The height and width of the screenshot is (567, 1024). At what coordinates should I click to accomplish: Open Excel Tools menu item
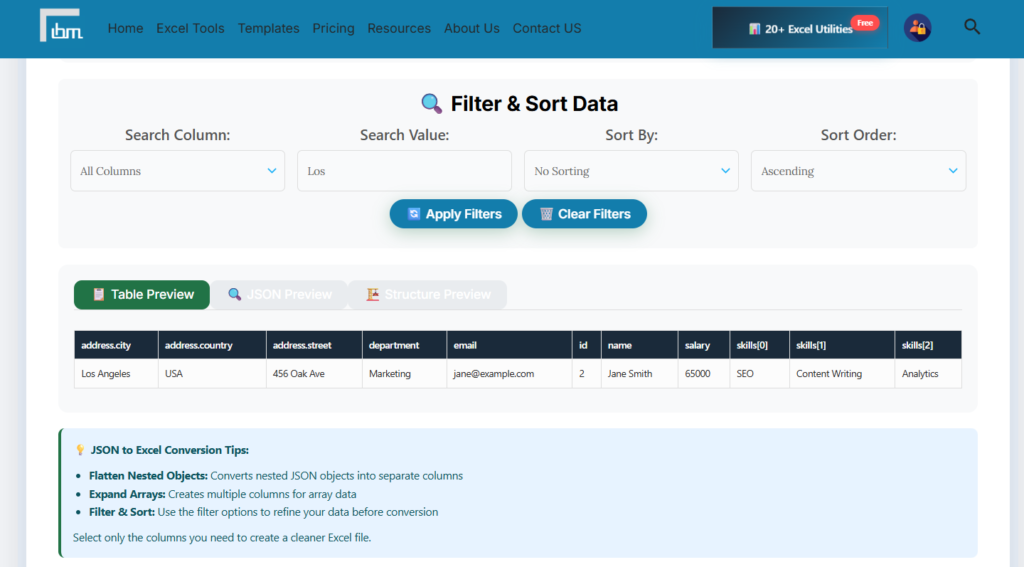pyautogui.click(x=190, y=28)
